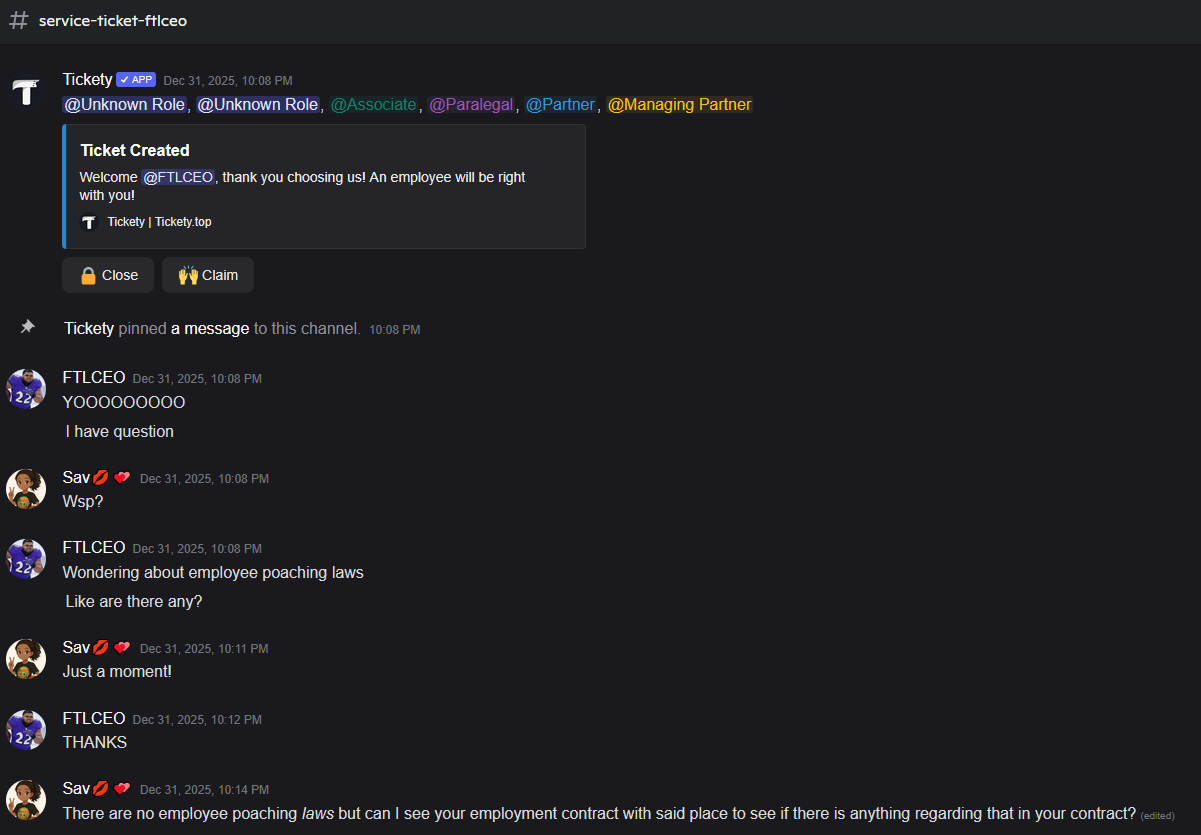Viewport: 1201px width, 835px height.
Task: Click the channel hashtag icon in header
Action: point(18,21)
